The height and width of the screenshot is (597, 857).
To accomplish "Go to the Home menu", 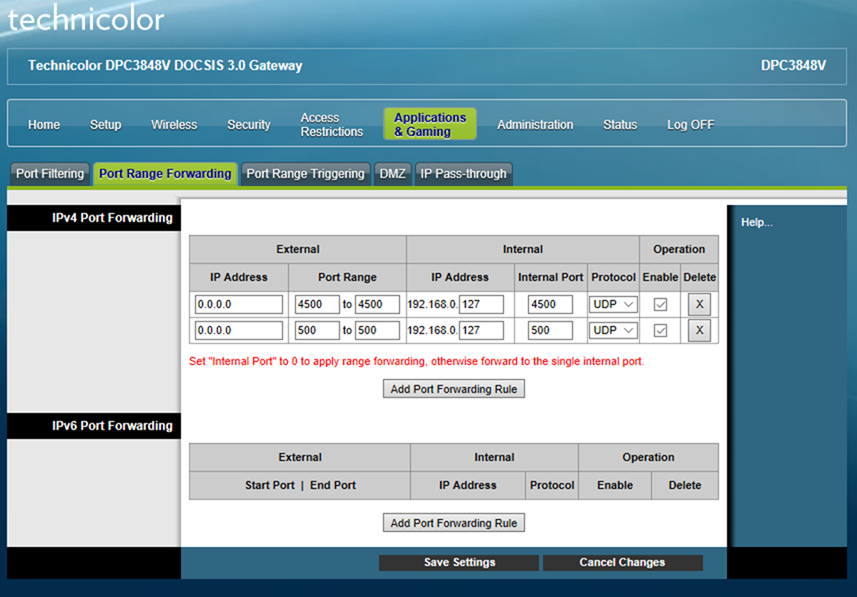I will point(44,125).
